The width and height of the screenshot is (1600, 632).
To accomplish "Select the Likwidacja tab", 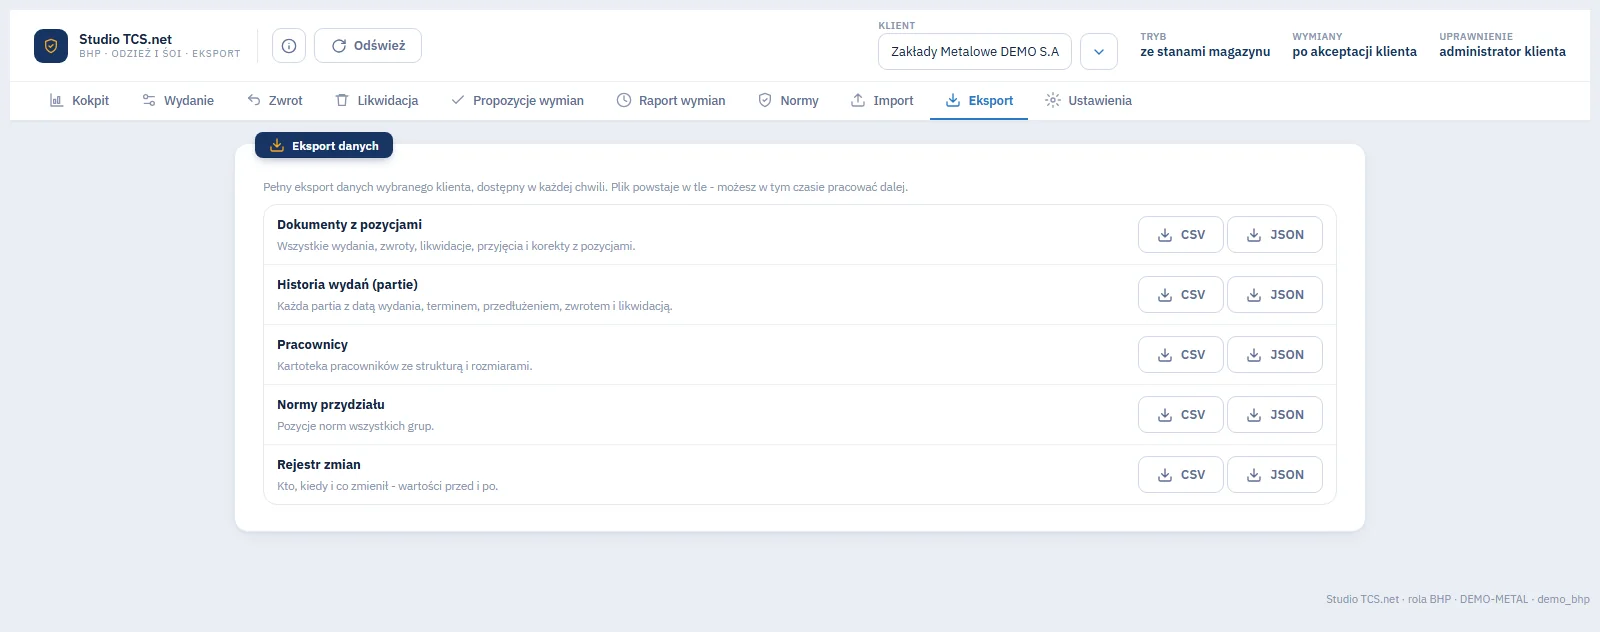I will pos(377,101).
